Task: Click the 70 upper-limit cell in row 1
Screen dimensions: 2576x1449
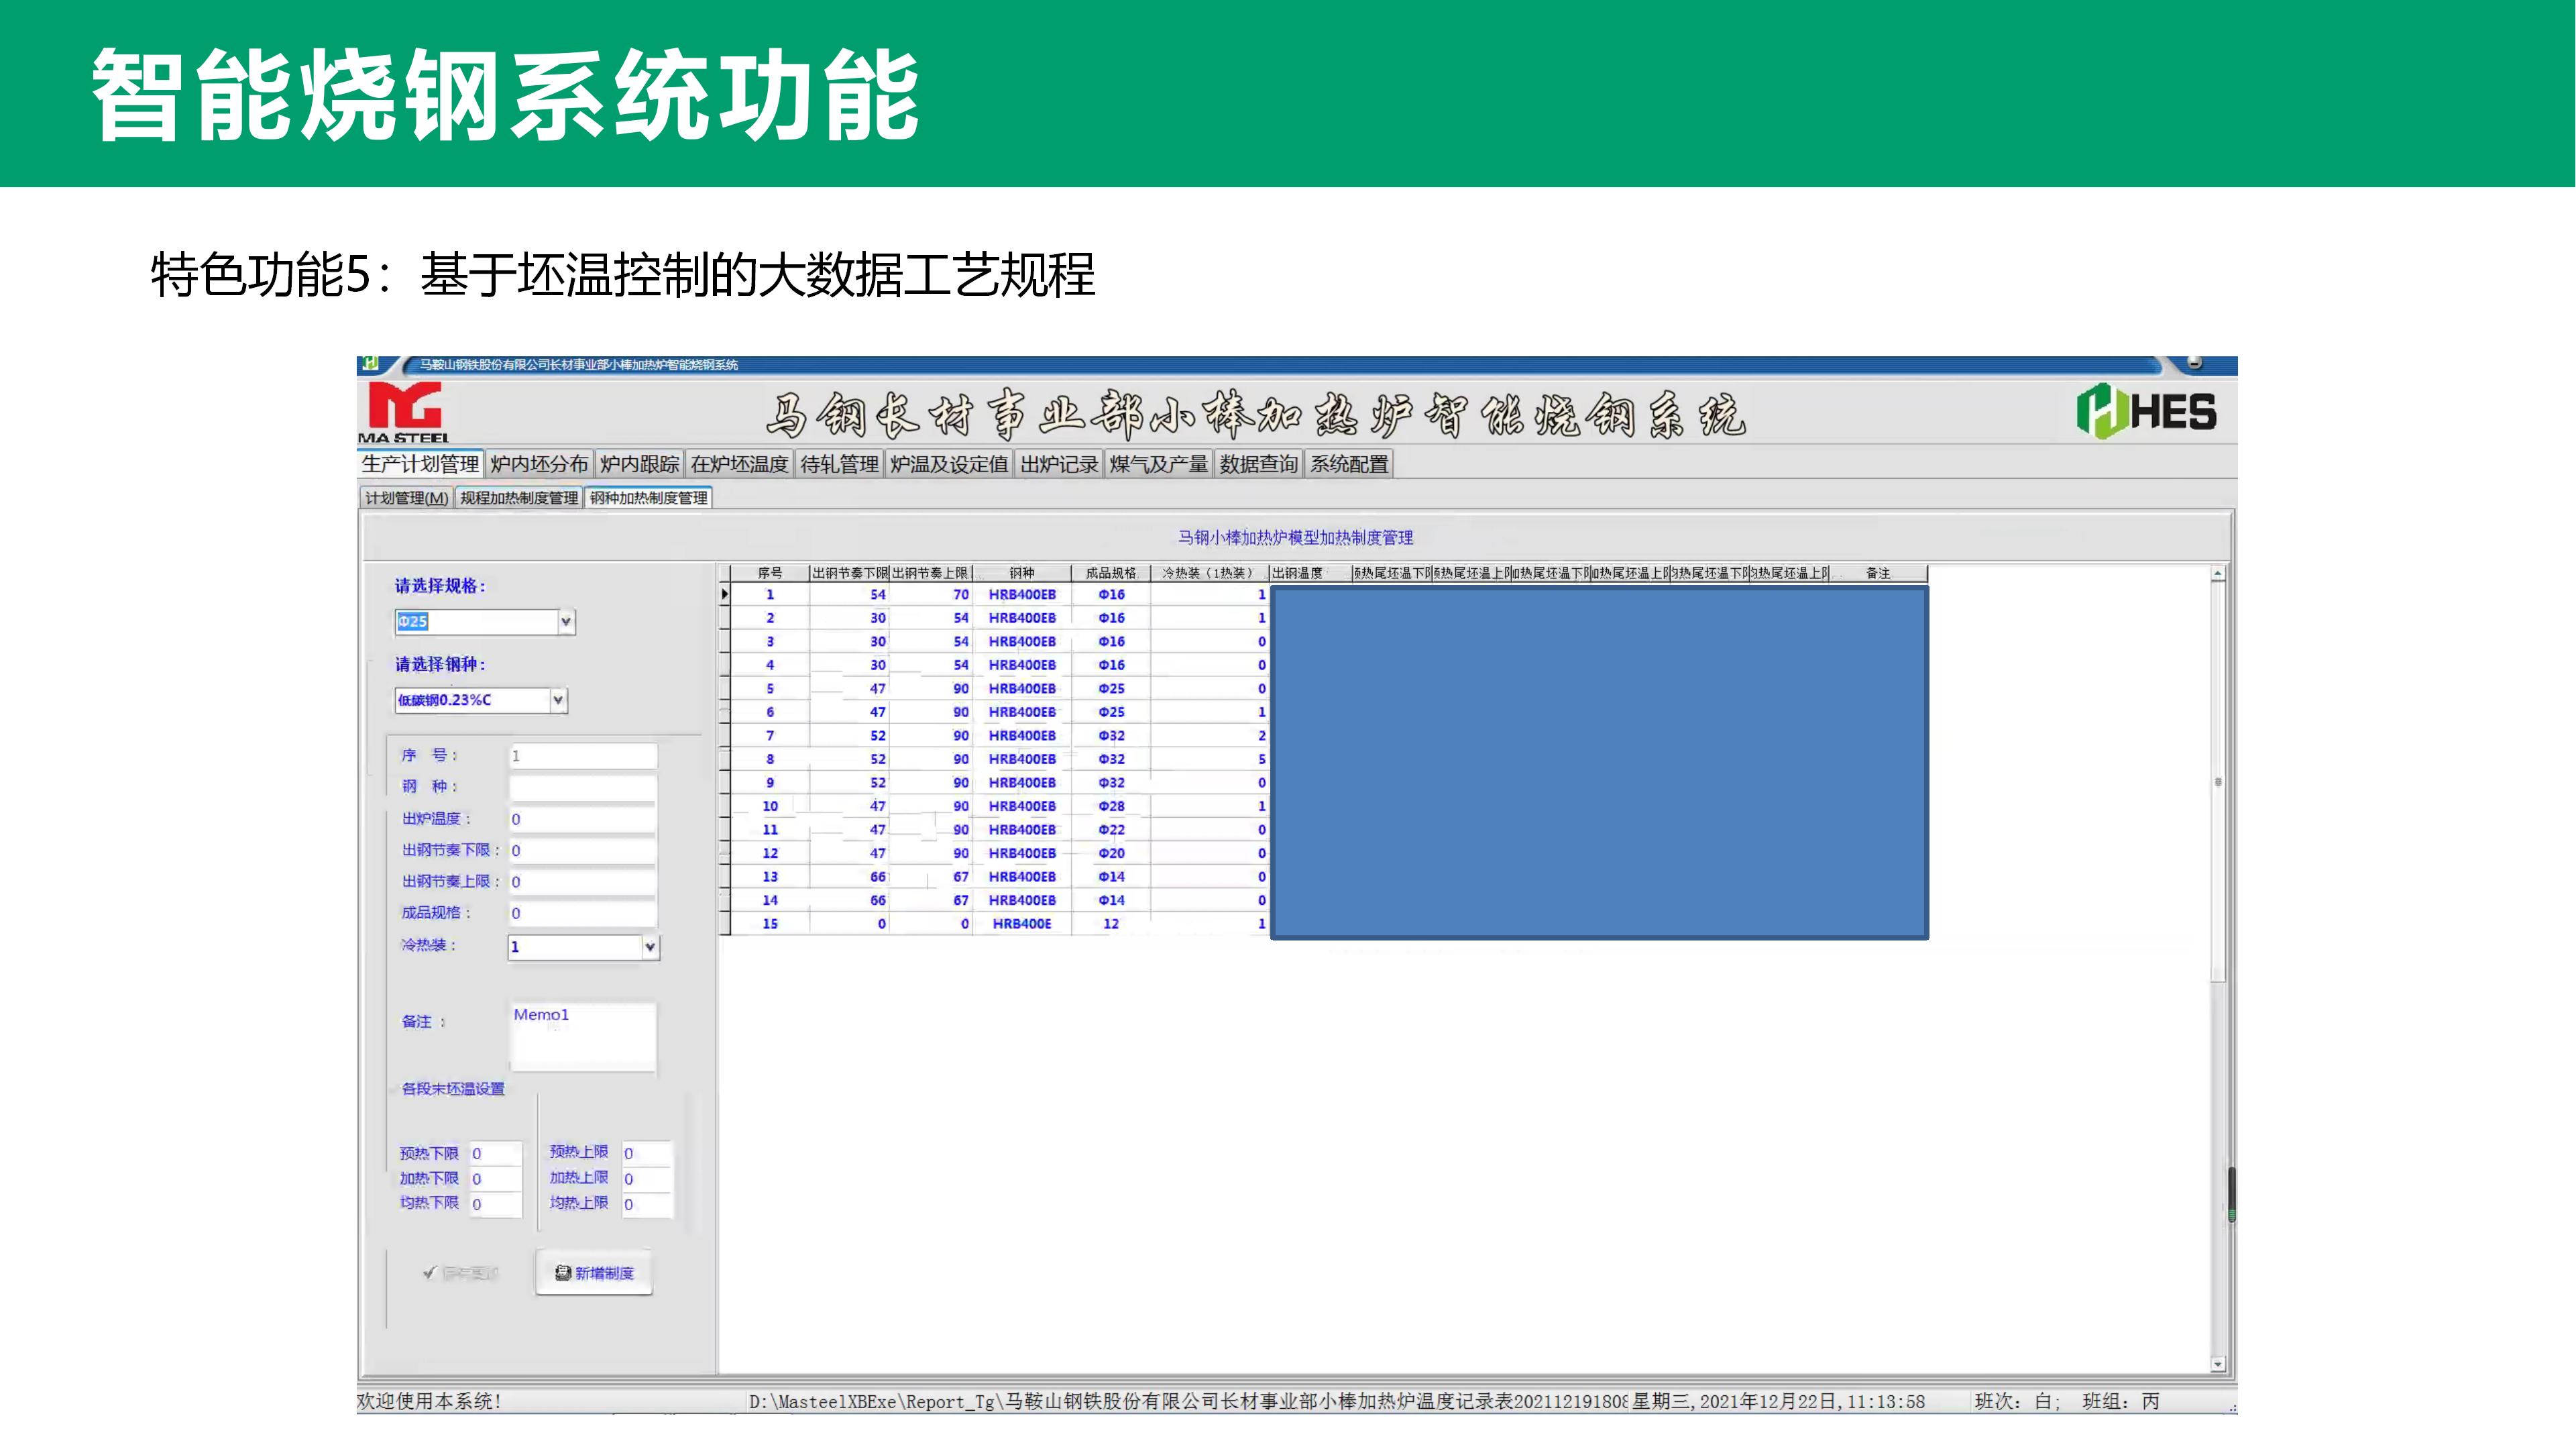Action: 931,594
